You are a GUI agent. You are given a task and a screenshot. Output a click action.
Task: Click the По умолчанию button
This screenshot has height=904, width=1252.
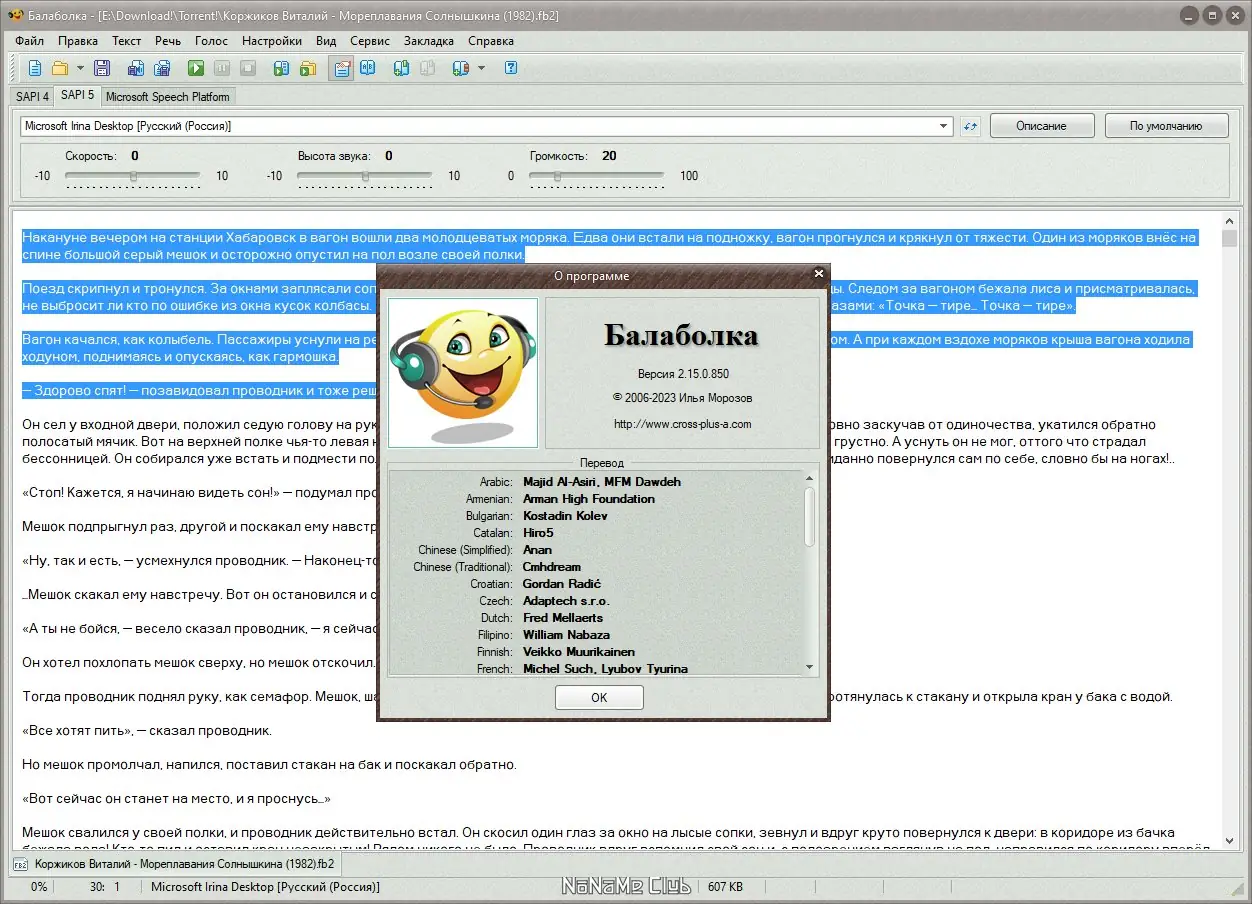click(1166, 126)
